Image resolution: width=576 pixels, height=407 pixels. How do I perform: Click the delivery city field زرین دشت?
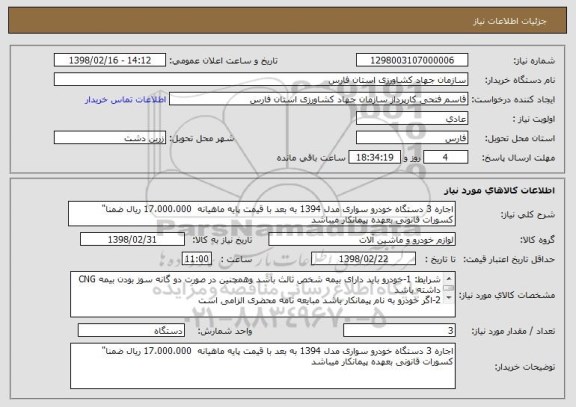point(110,138)
